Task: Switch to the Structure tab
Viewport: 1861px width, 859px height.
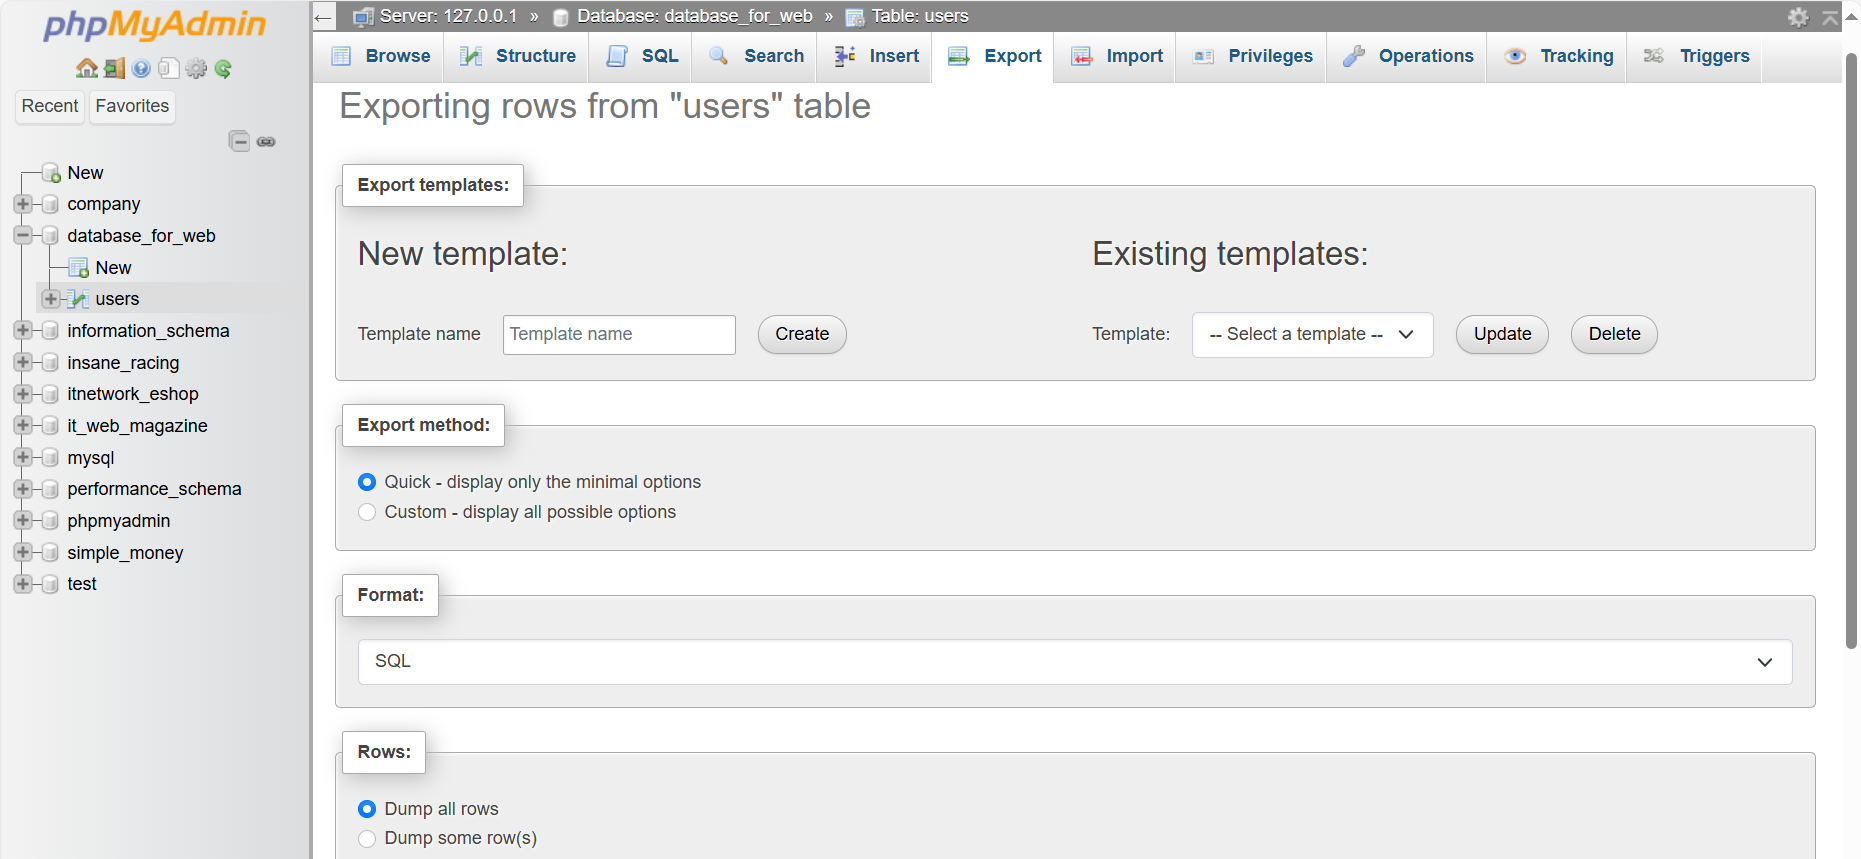Action: 518,56
